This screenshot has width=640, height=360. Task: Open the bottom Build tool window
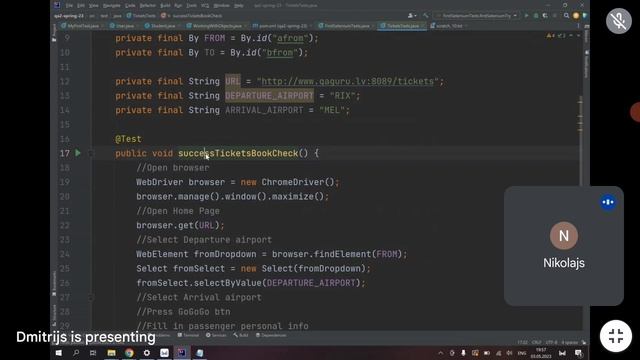[241, 335]
